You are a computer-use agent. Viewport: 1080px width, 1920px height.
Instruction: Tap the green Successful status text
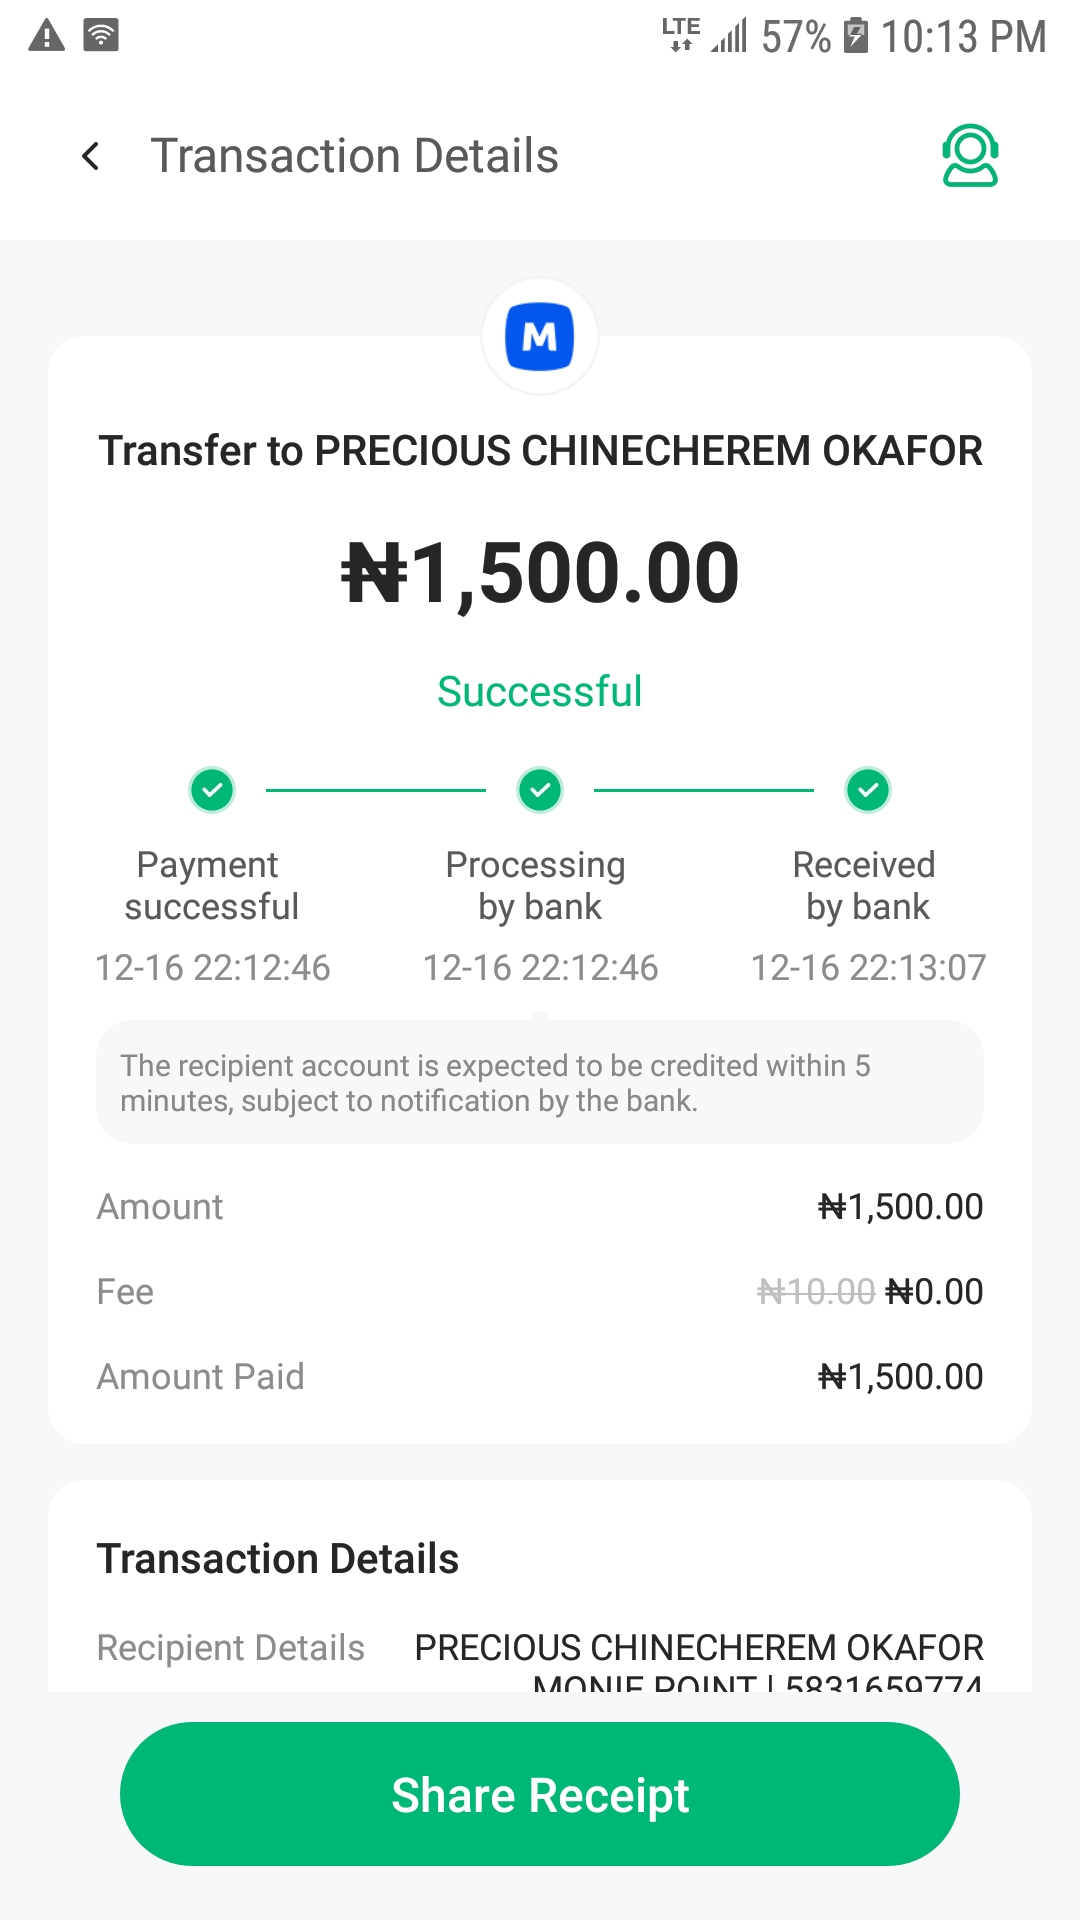click(540, 692)
